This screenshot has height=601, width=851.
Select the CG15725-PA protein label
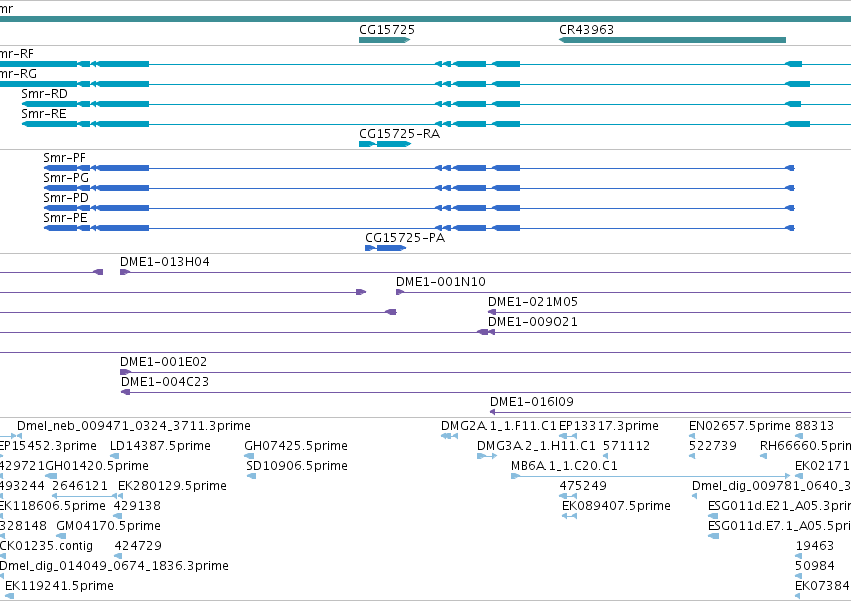pyautogui.click(x=405, y=238)
